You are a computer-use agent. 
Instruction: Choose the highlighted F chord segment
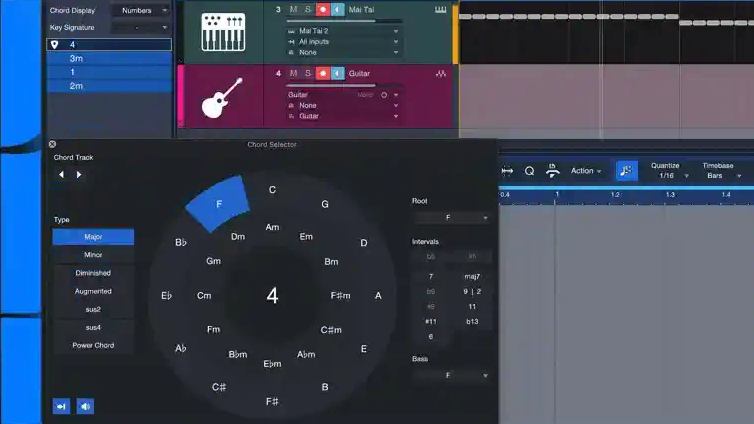pyautogui.click(x=219, y=204)
